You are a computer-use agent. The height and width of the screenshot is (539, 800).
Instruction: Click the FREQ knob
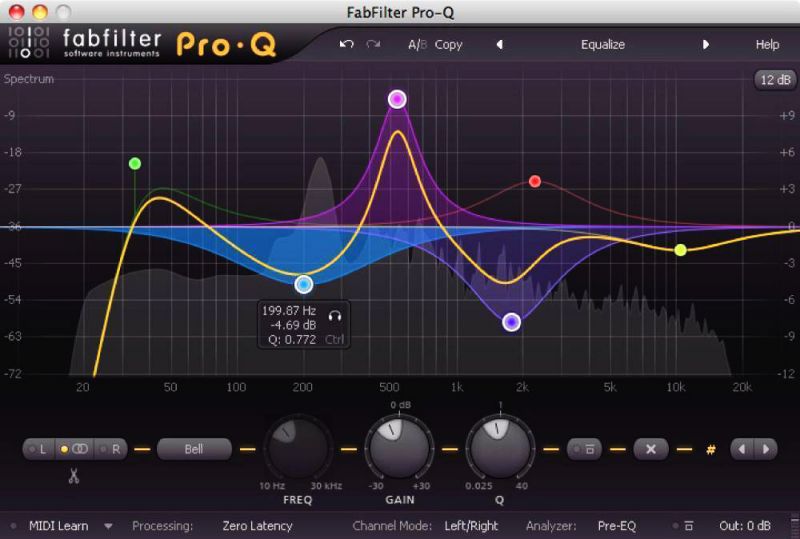tap(297, 448)
